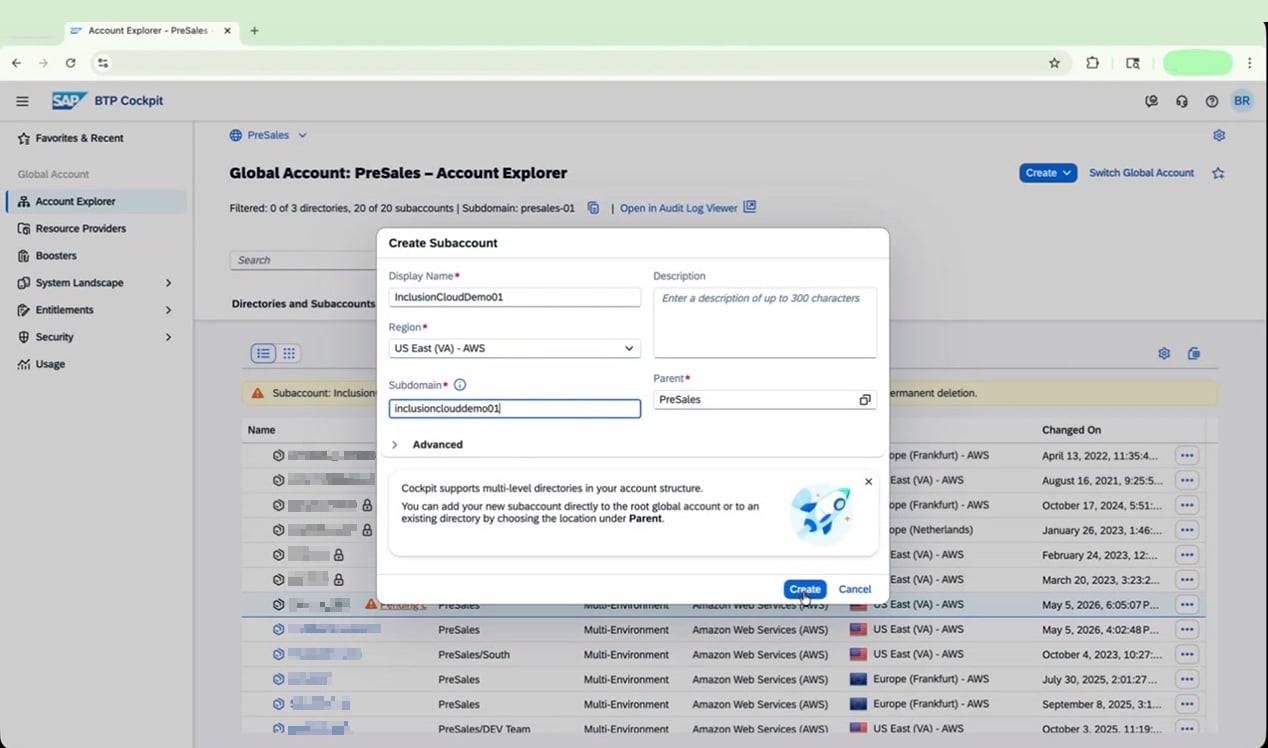Open the Region dropdown
The width and height of the screenshot is (1268, 748).
point(514,348)
